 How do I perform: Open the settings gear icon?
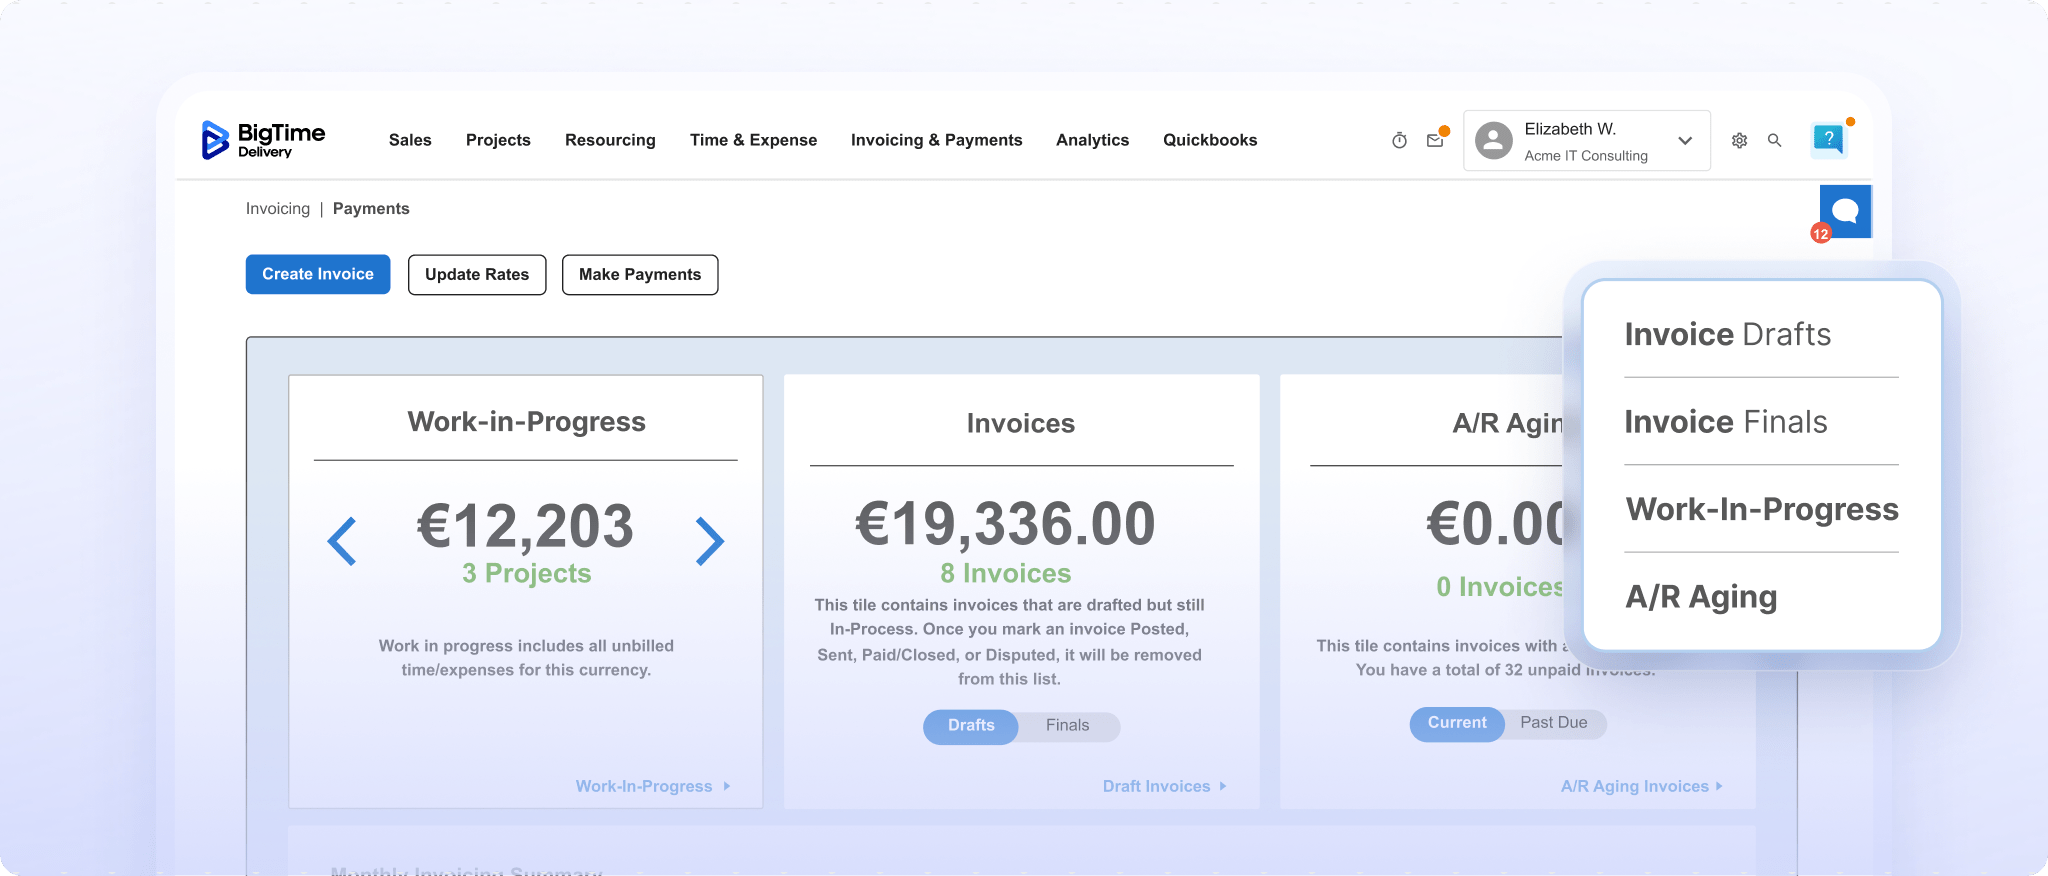coord(1739,140)
